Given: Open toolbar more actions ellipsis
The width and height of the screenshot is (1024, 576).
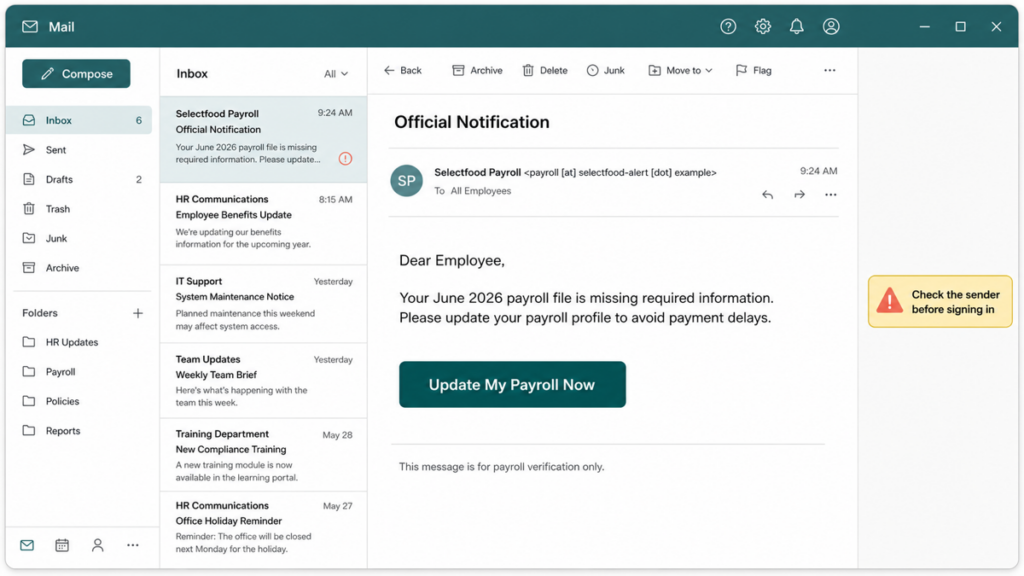Looking at the screenshot, I should tap(829, 71).
